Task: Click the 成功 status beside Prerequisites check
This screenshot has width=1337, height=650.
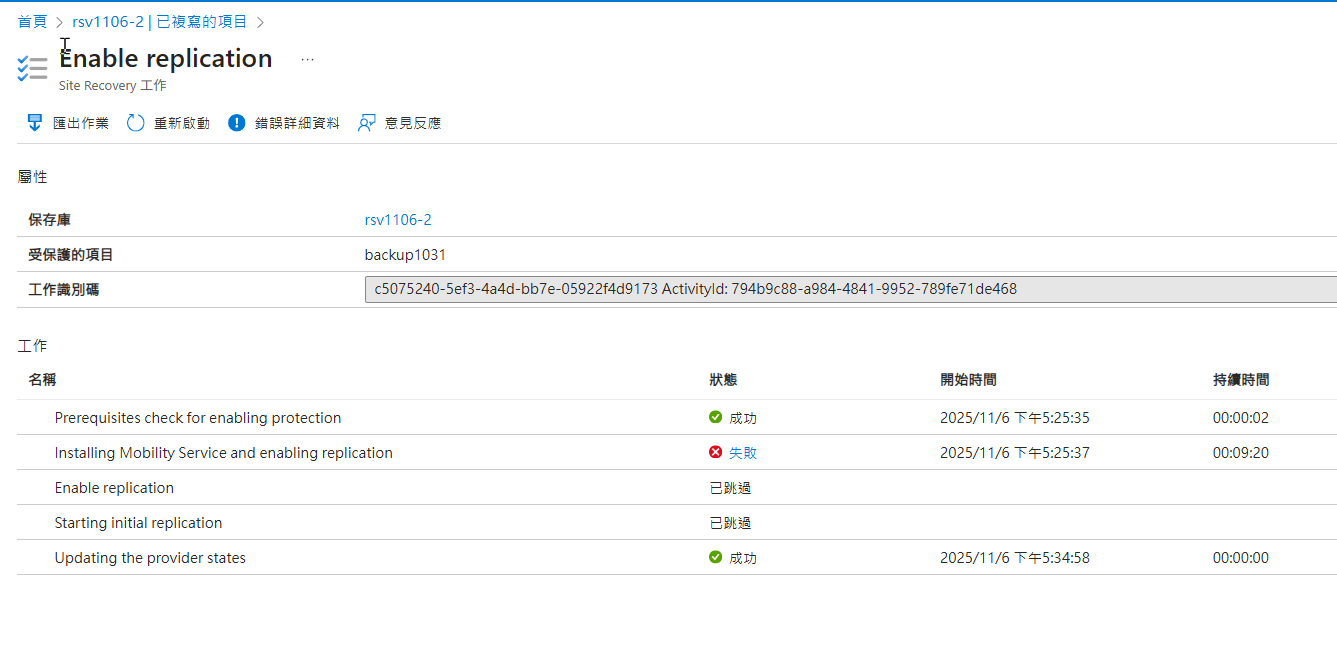Action: pos(743,417)
